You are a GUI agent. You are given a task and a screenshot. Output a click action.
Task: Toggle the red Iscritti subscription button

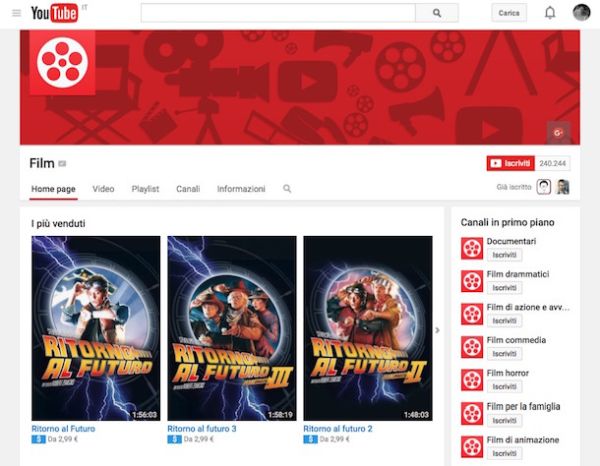[x=509, y=163]
